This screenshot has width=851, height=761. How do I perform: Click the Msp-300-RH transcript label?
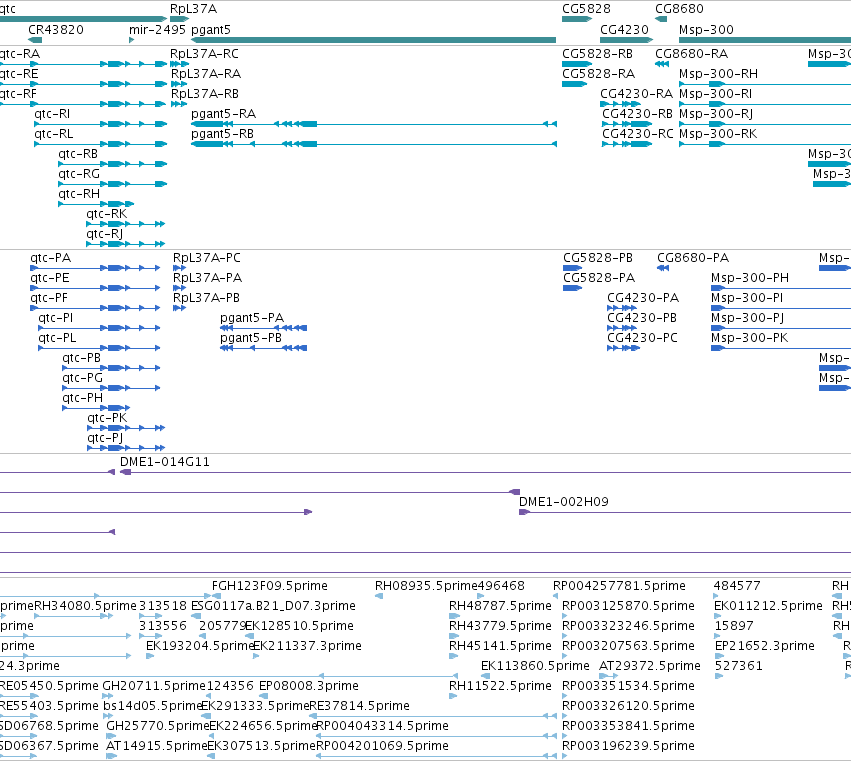pyautogui.click(x=719, y=74)
